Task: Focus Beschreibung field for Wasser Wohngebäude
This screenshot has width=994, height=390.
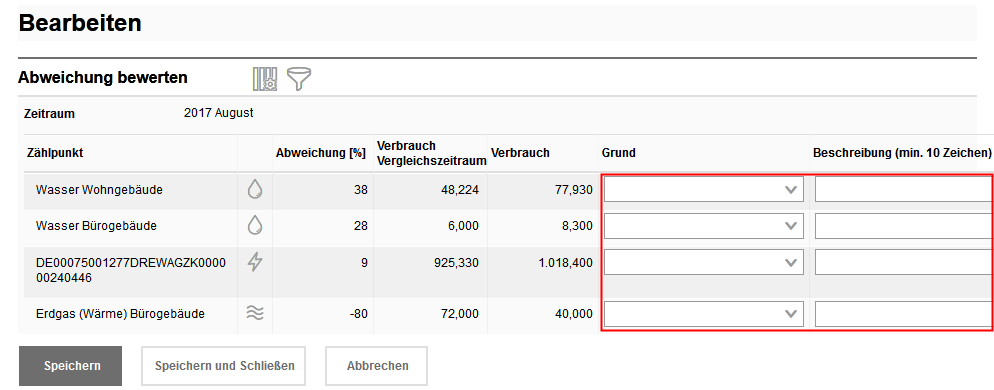Action: point(904,189)
